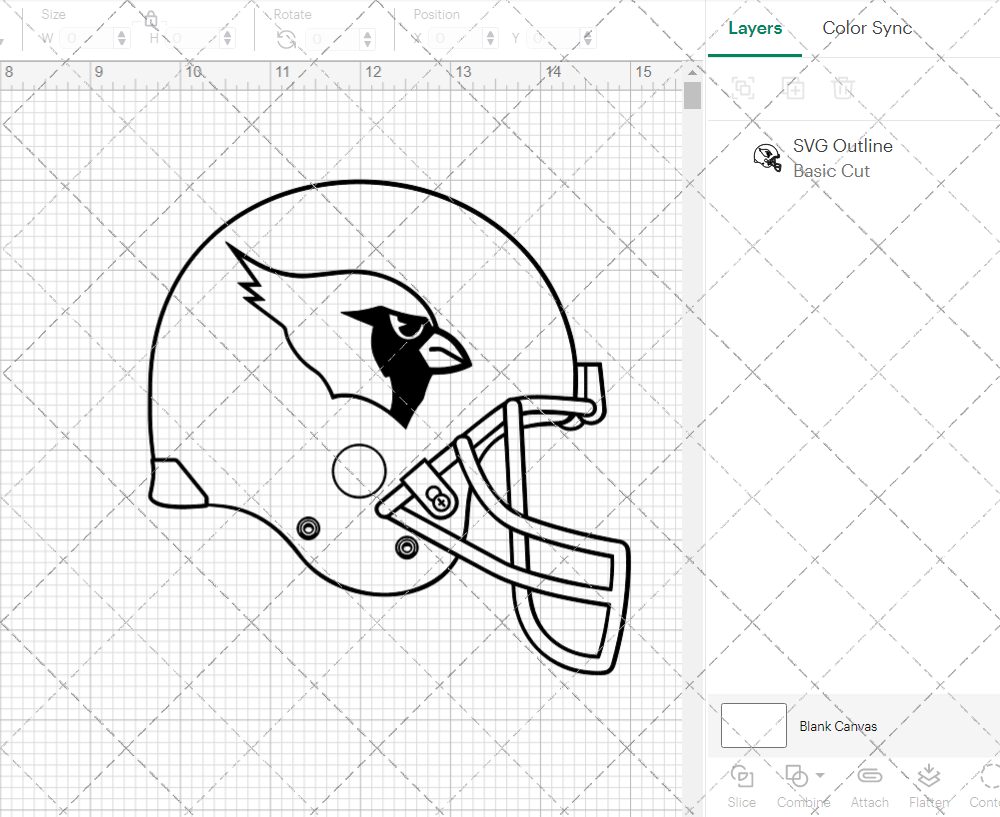1000x817 pixels.
Task: Open the Color Sync tab
Action: tap(867, 28)
